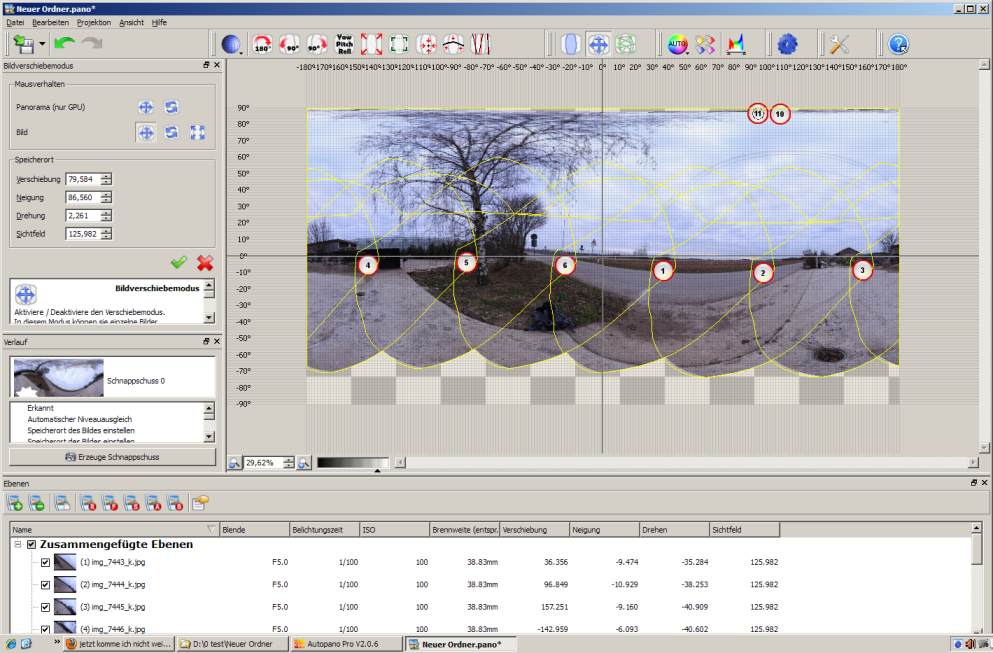
Task: Open the histogram levels tool
Action: click(x=735, y=44)
